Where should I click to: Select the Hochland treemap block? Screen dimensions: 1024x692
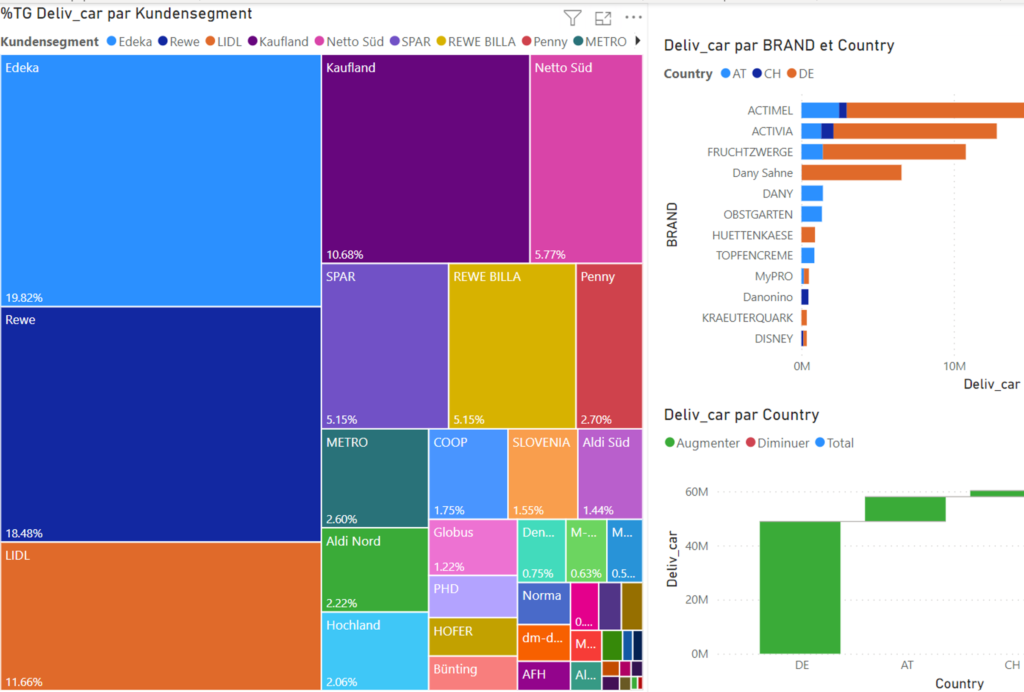point(375,651)
